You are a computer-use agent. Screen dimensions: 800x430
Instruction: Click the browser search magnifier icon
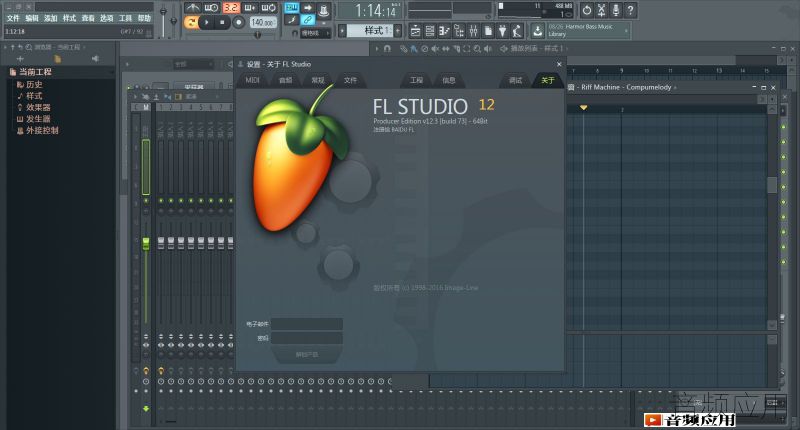pos(29,47)
